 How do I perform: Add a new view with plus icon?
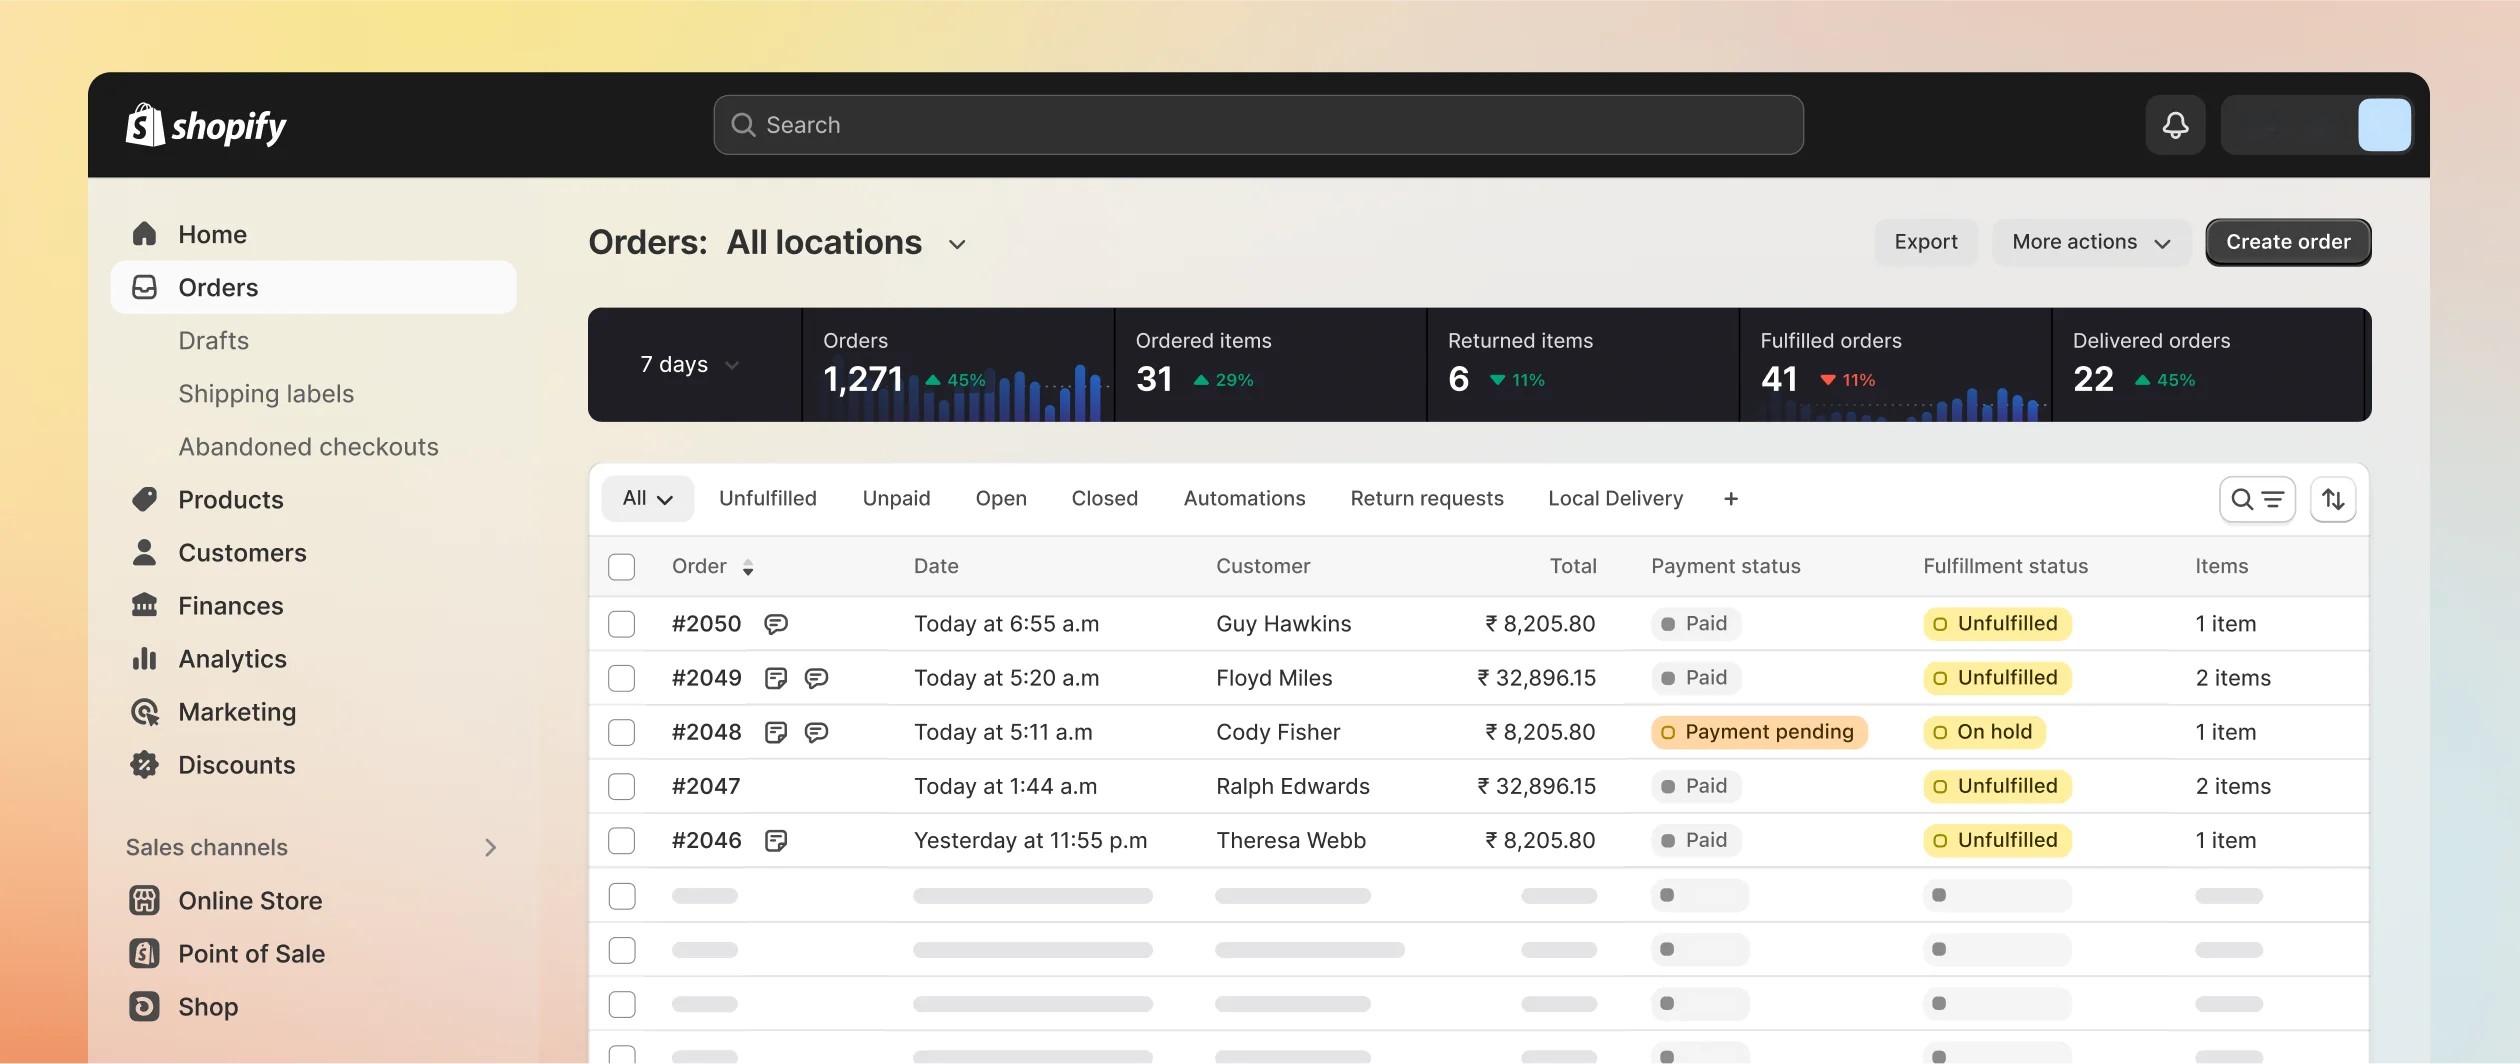[1731, 498]
